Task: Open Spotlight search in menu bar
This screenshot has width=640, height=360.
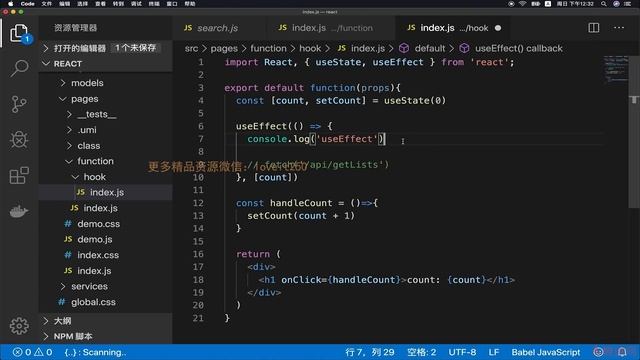Action: 603,4
